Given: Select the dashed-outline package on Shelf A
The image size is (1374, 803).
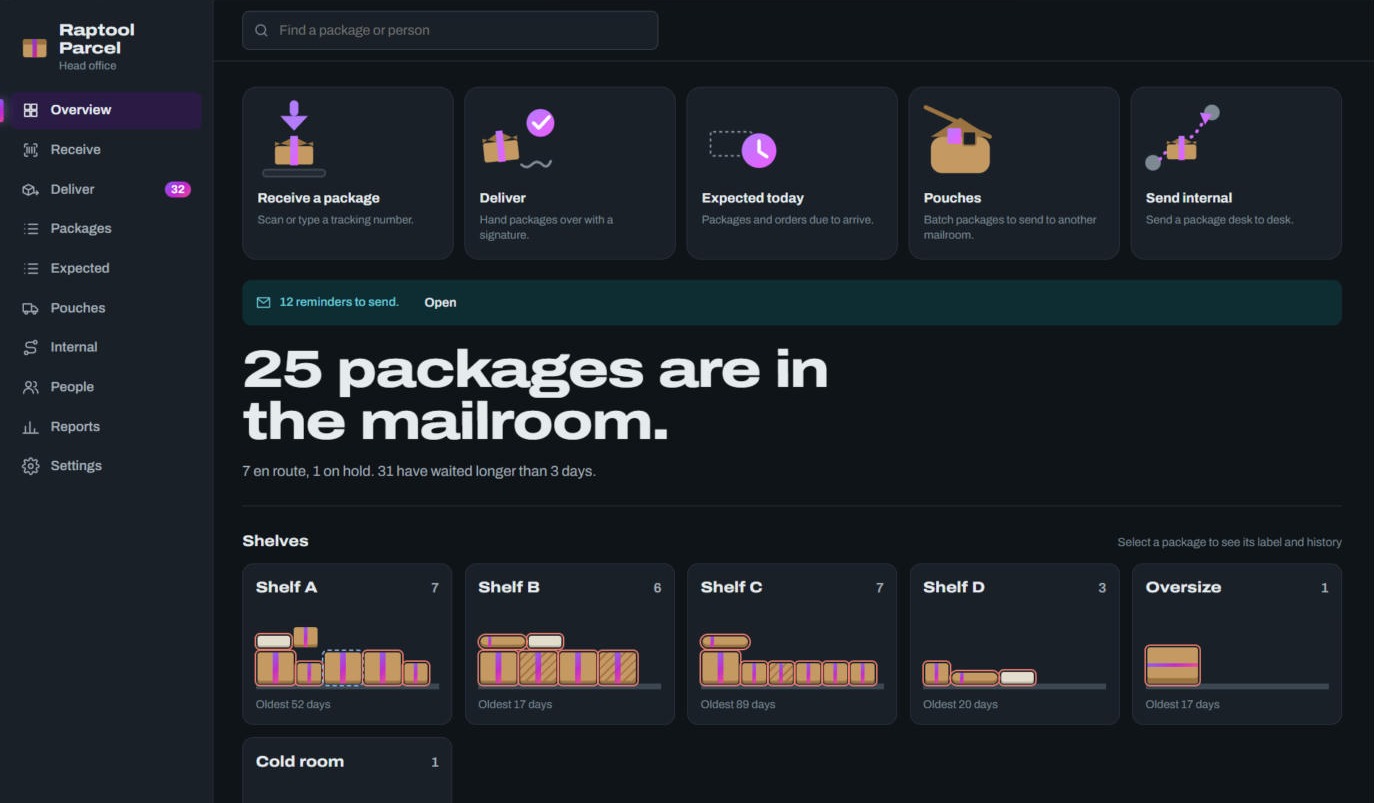Looking at the screenshot, I should tap(343, 668).
